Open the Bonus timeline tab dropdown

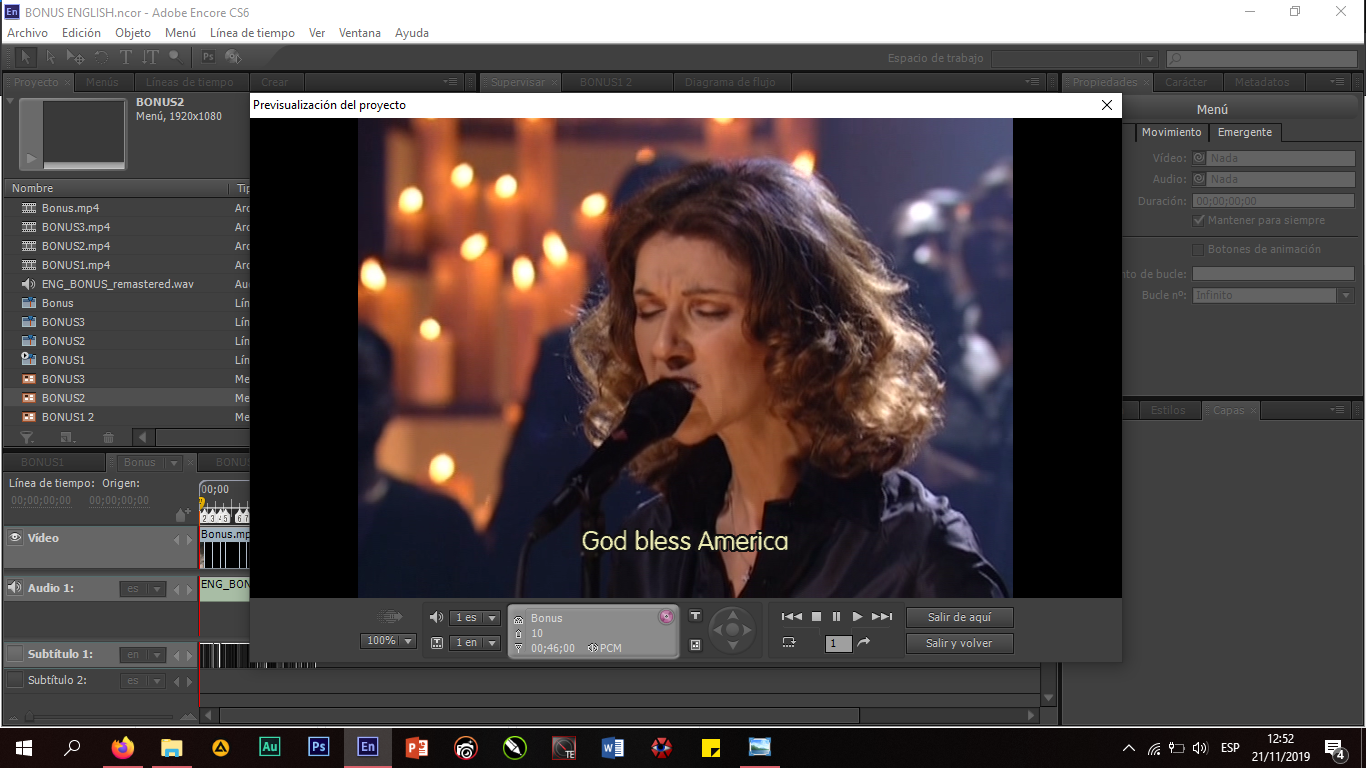click(173, 463)
